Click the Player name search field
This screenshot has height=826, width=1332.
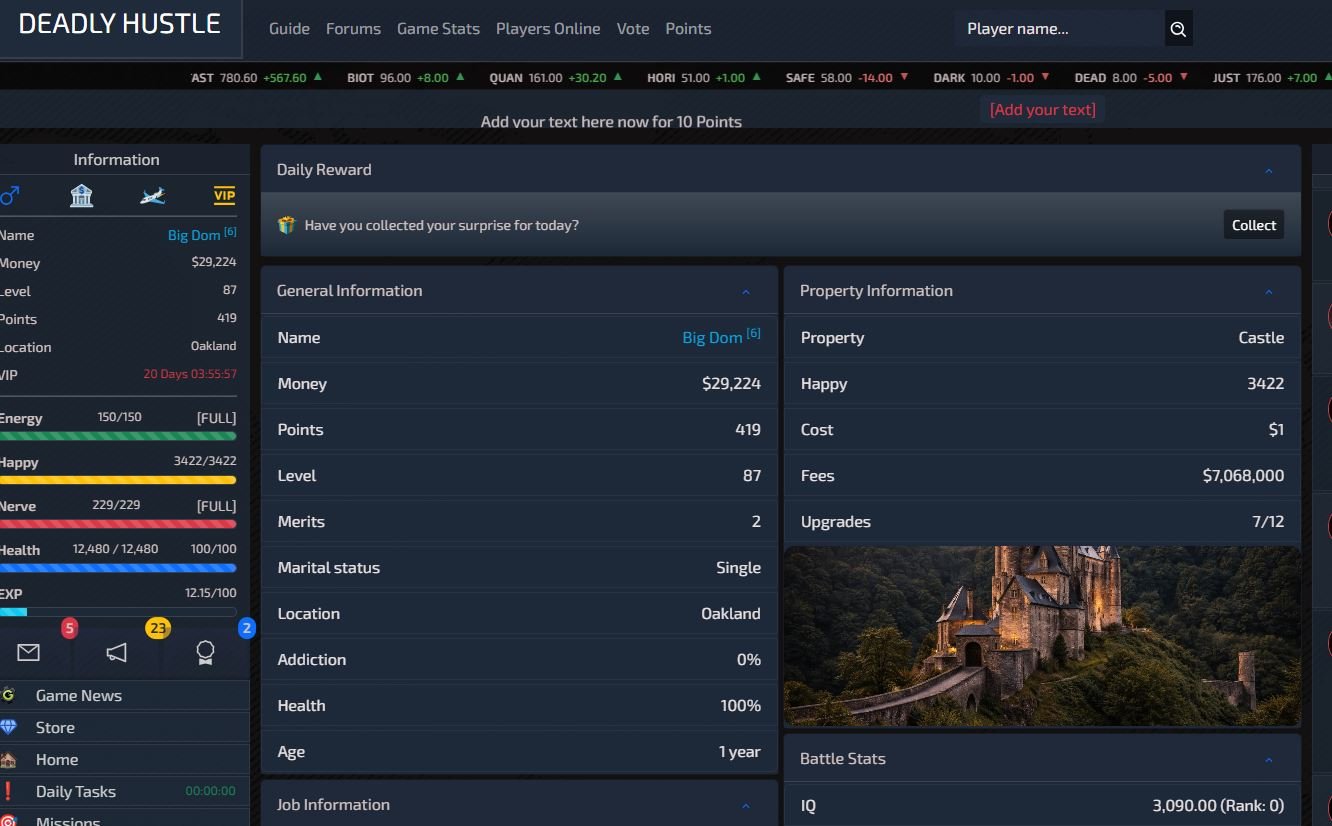coord(1055,29)
